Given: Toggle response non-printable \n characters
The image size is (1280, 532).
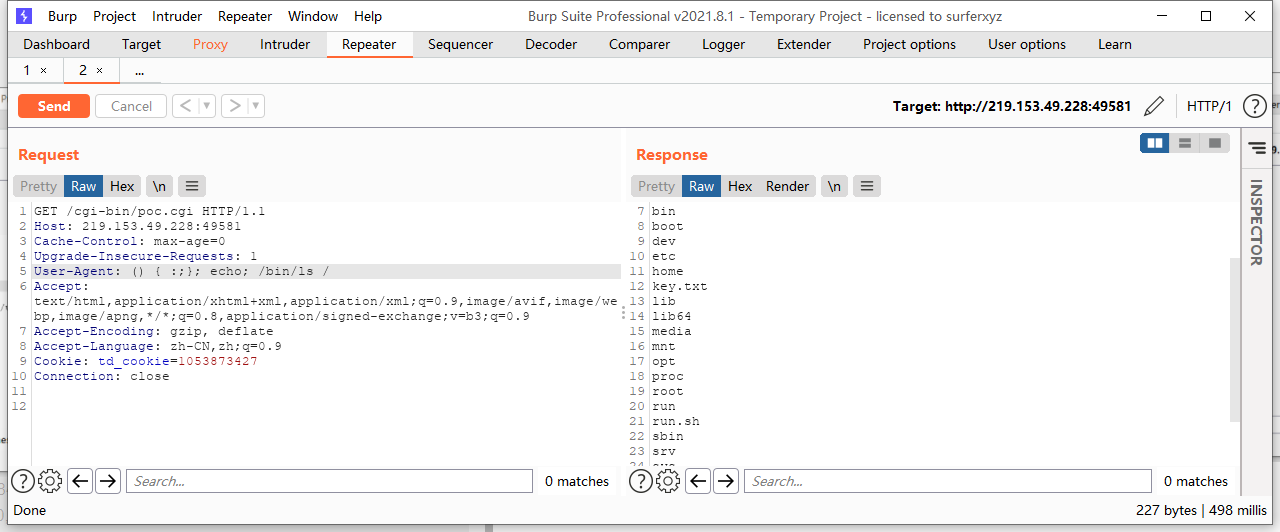Looking at the screenshot, I should [x=834, y=186].
